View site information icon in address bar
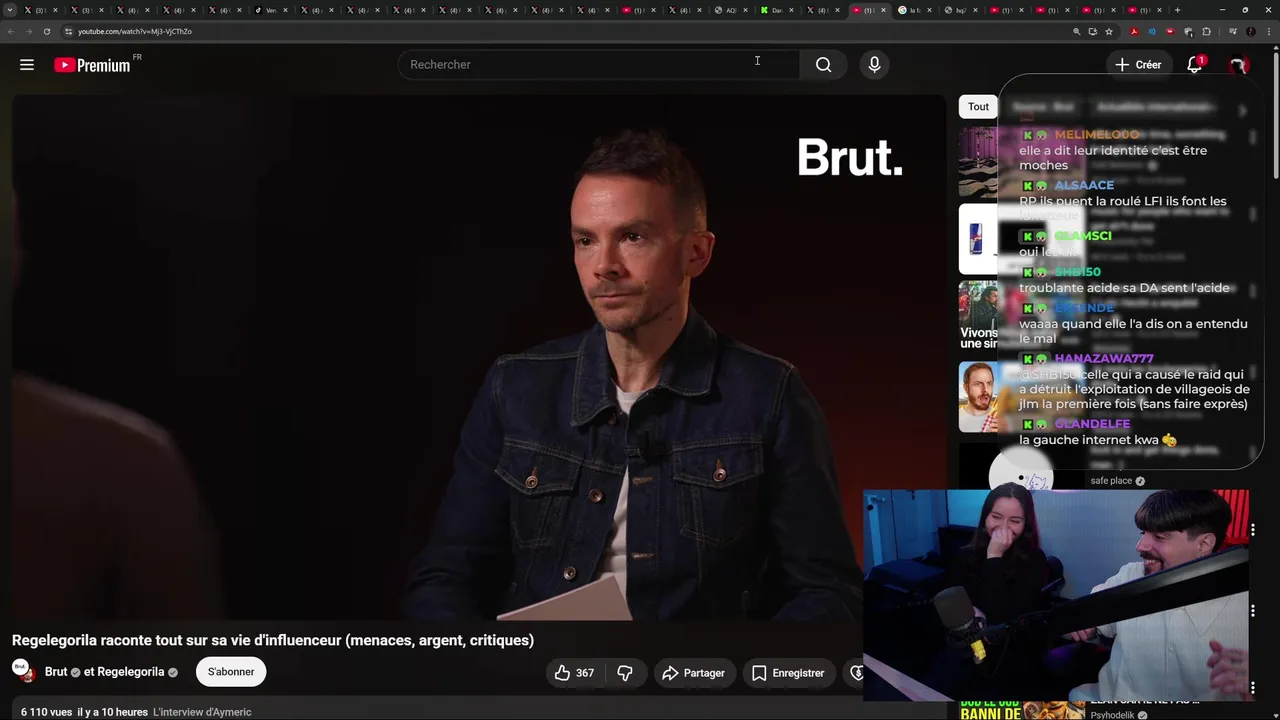The height and width of the screenshot is (720, 1280). point(68,31)
